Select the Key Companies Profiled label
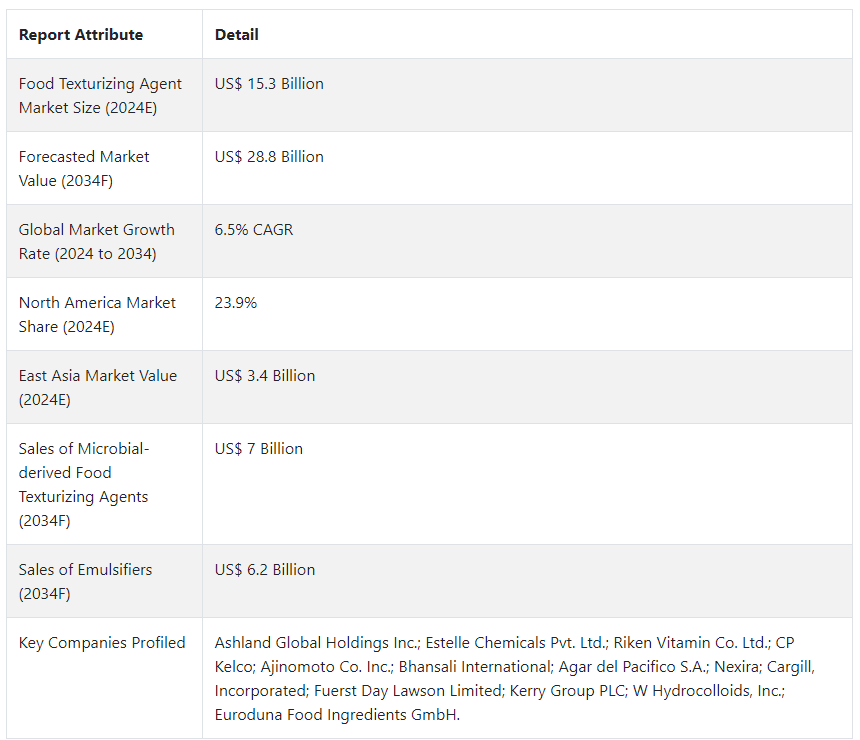 (x=102, y=643)
